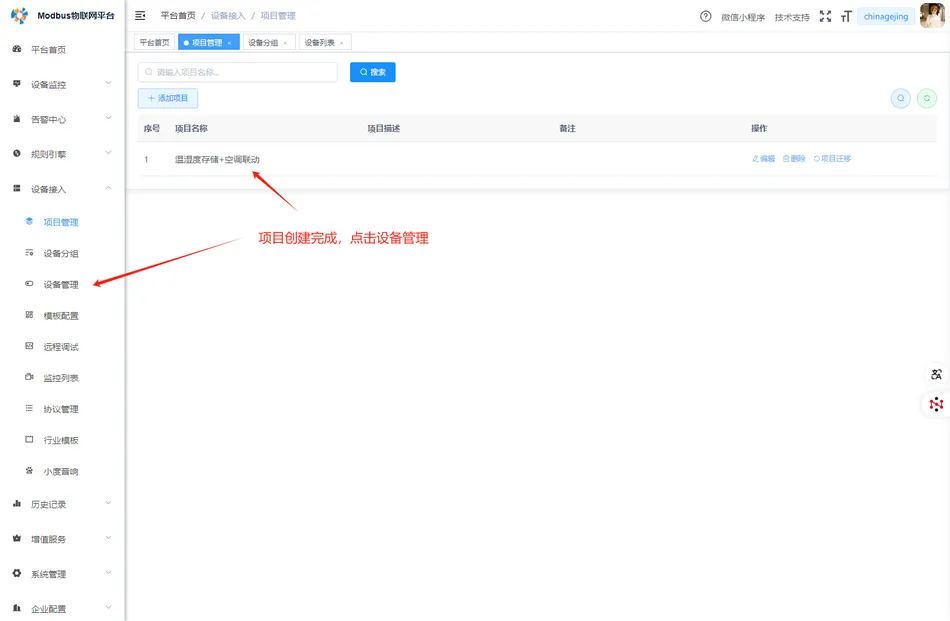The image size is (950, 621).
Task: Collapse the sidebar with the hamburger icon
Action: pos(139,16)
